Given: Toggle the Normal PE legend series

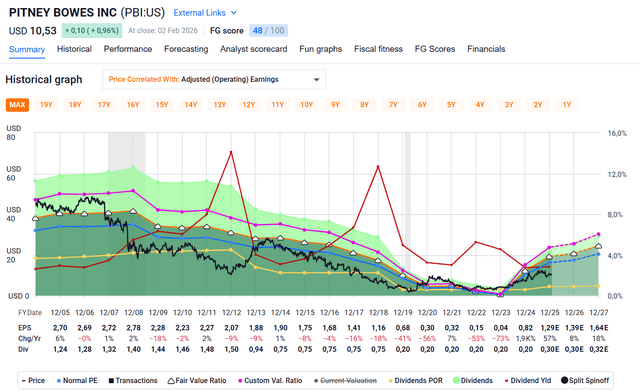Looking at the screenshot, I should click(77, 381).
